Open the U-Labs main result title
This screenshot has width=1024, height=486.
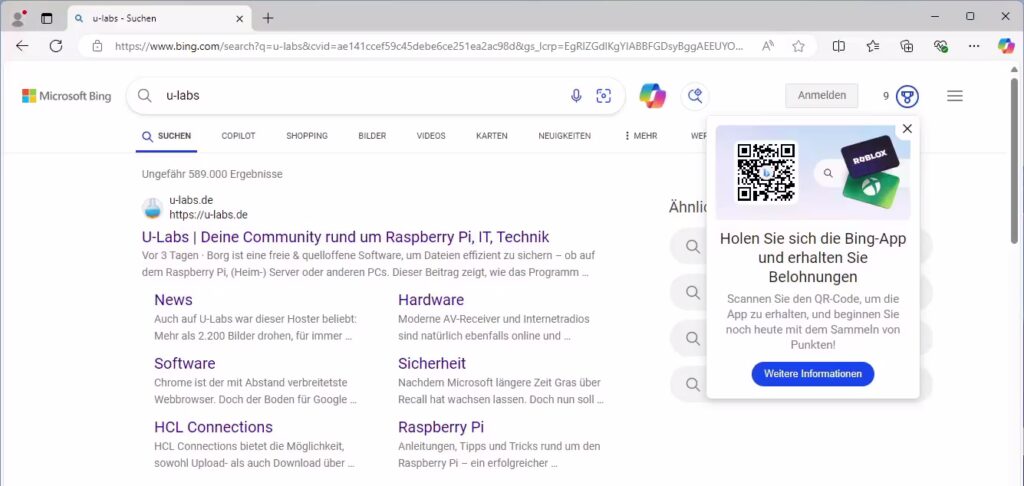pos(345,236)
